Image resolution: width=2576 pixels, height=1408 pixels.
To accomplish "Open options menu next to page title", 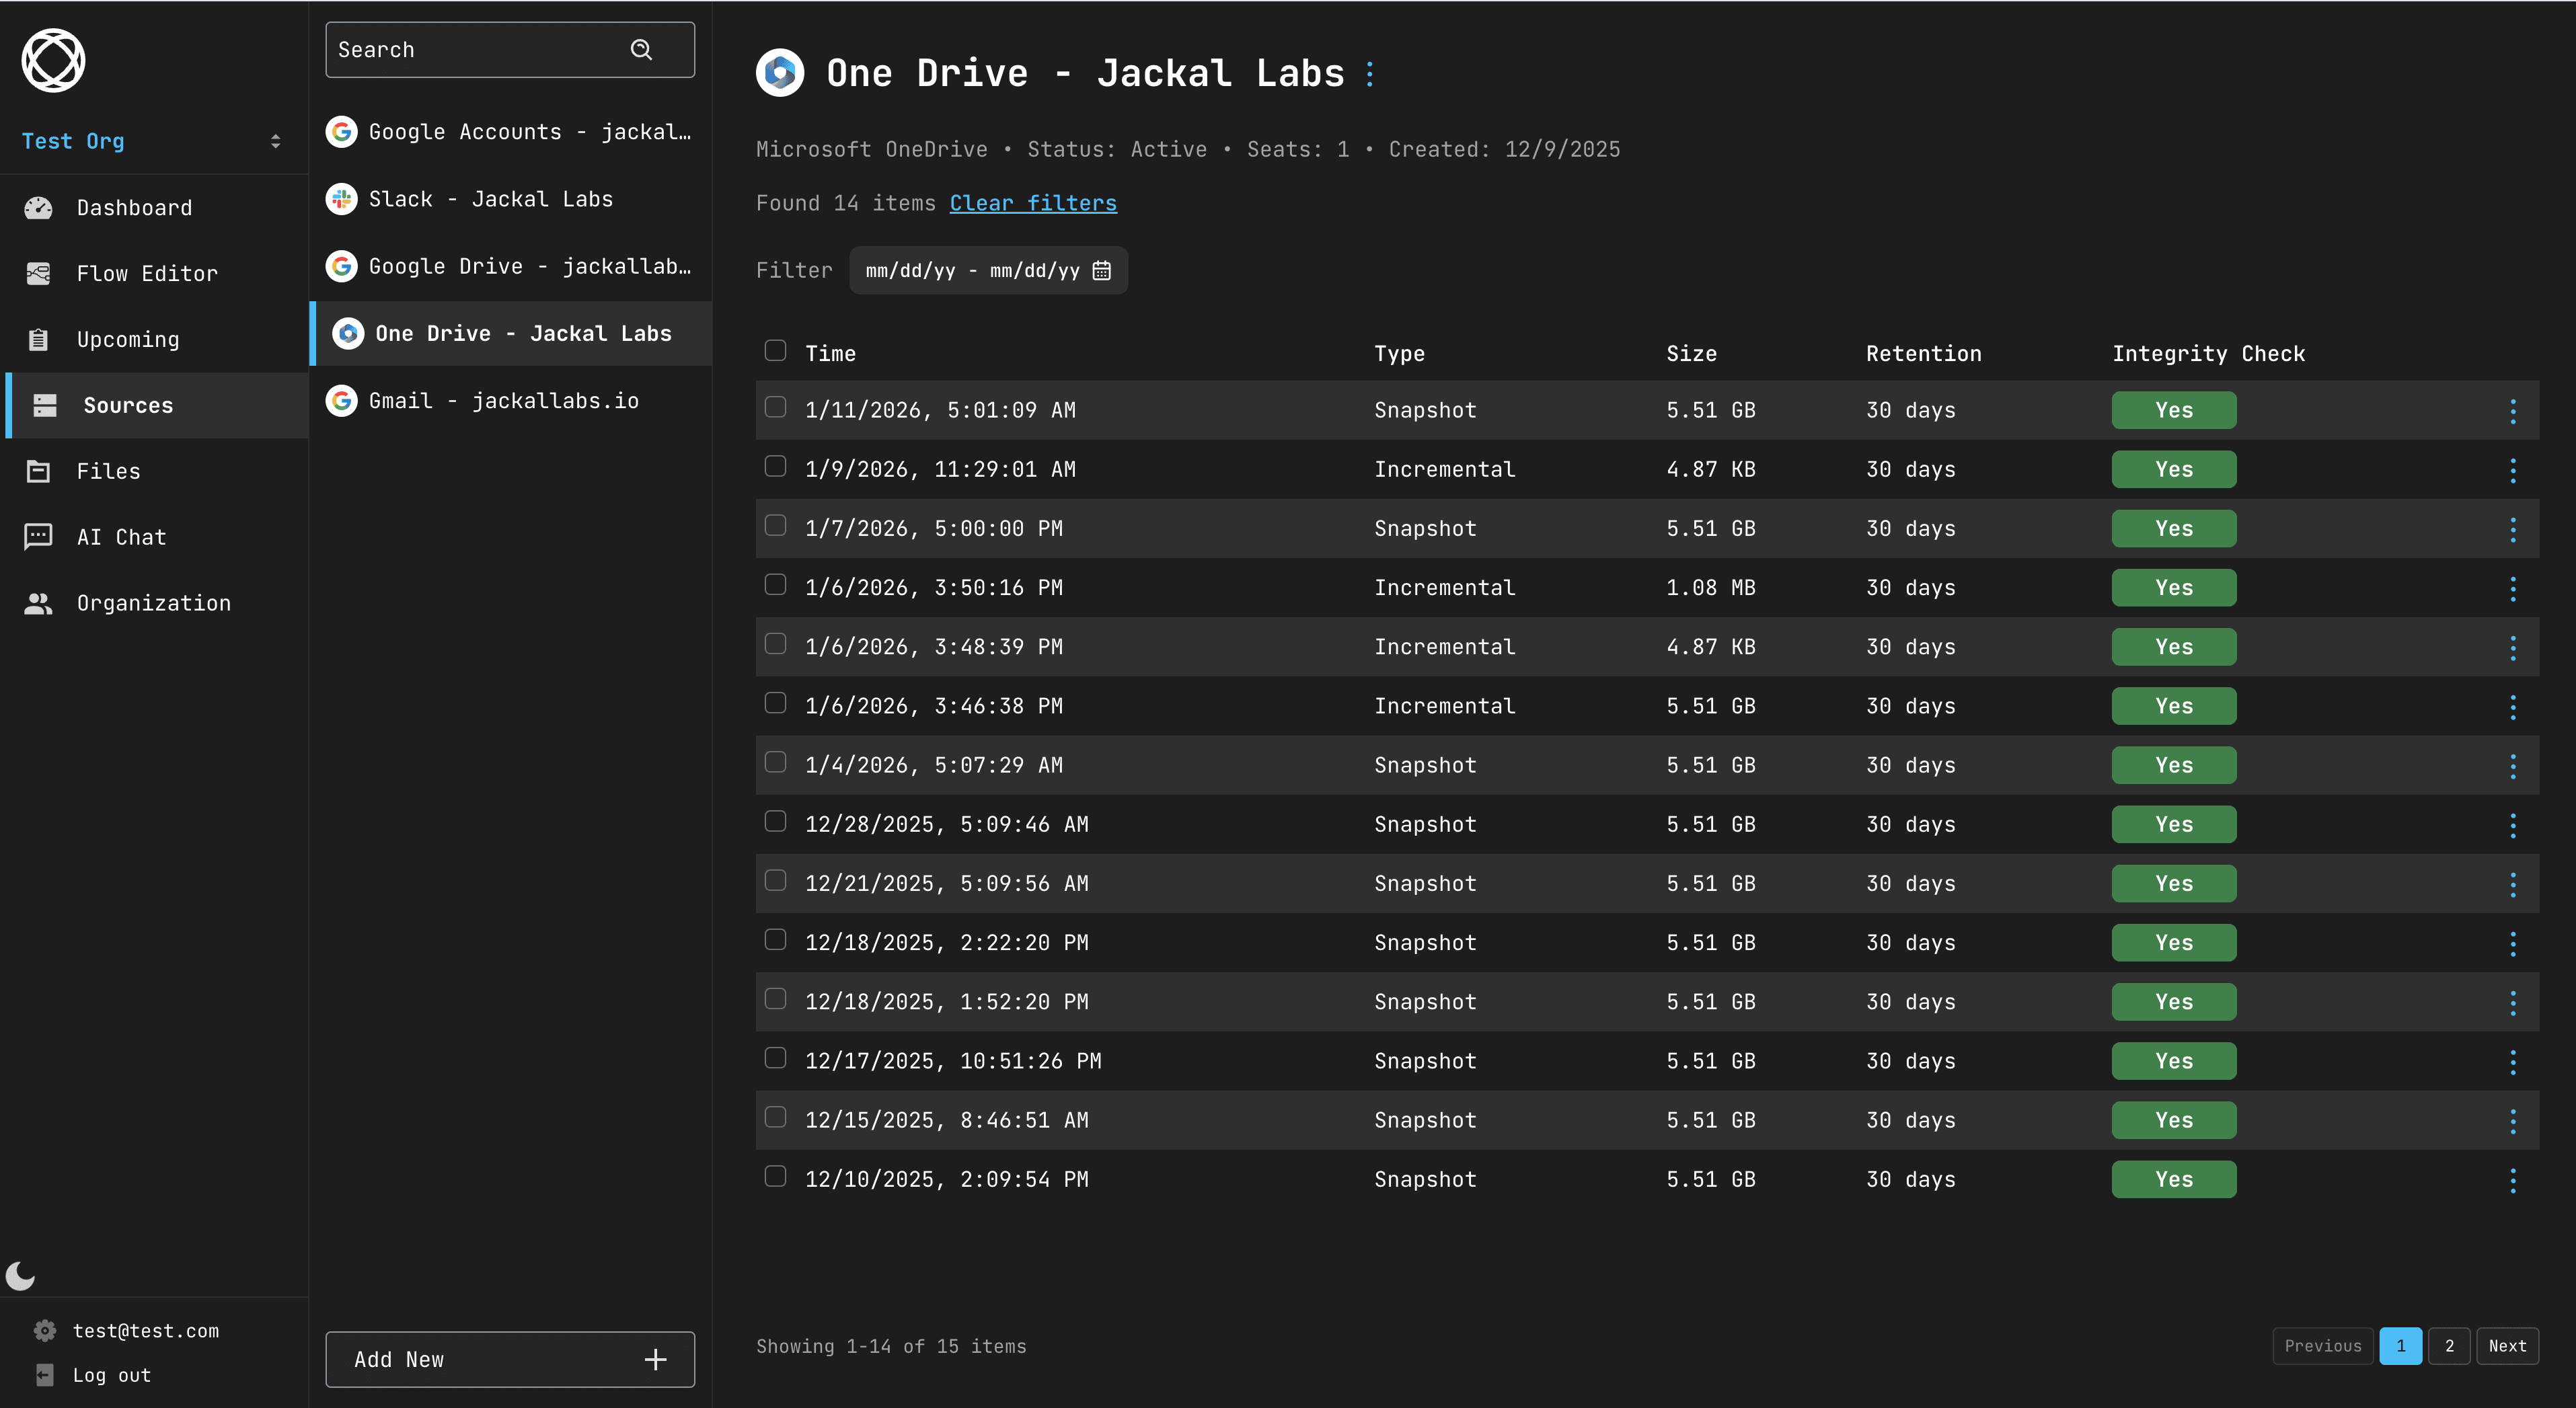I will [1369, 74].
